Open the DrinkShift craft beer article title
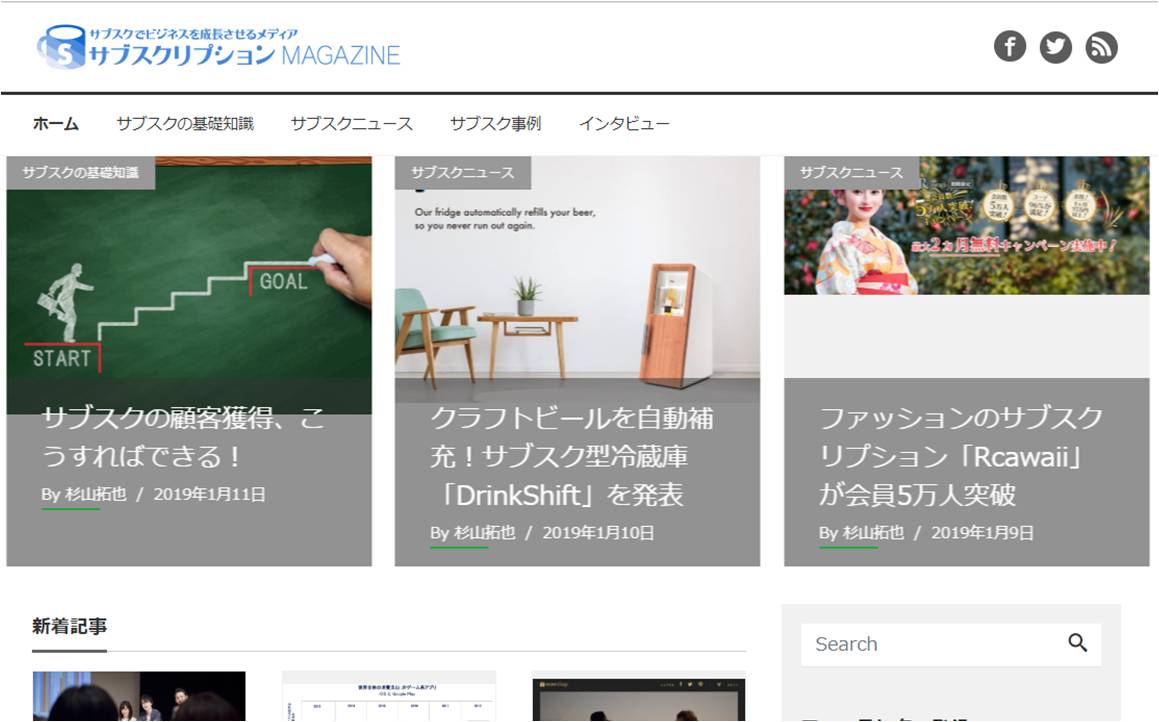 coord(572,456)
